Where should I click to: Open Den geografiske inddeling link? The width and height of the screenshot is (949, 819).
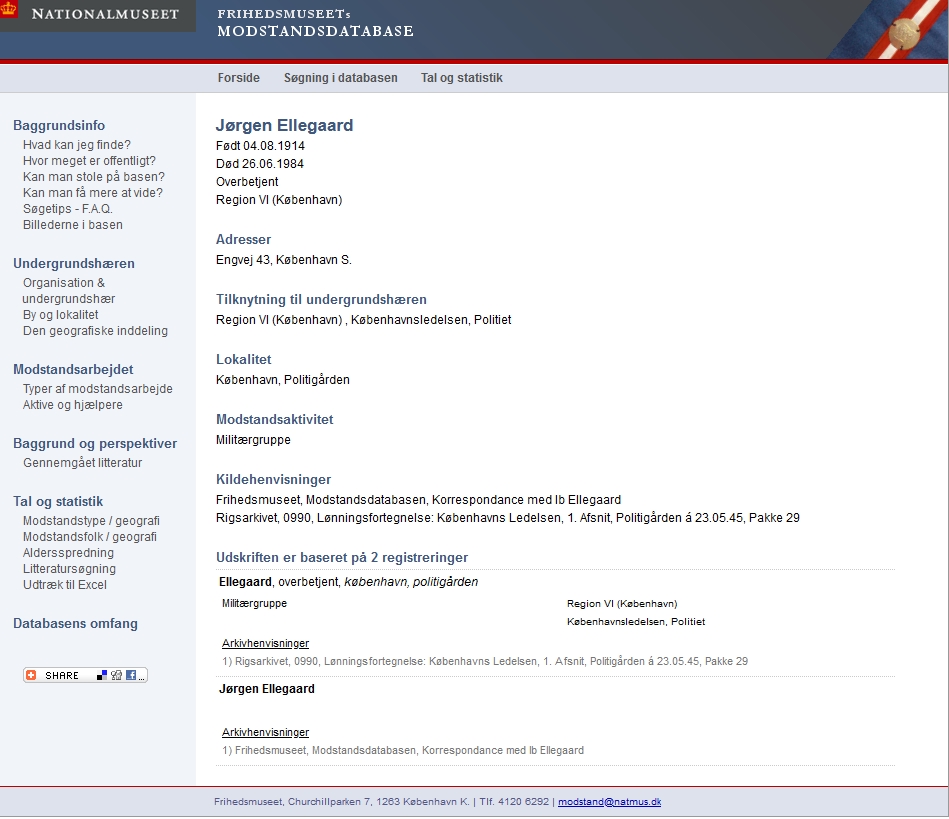(x=95, y=331)
